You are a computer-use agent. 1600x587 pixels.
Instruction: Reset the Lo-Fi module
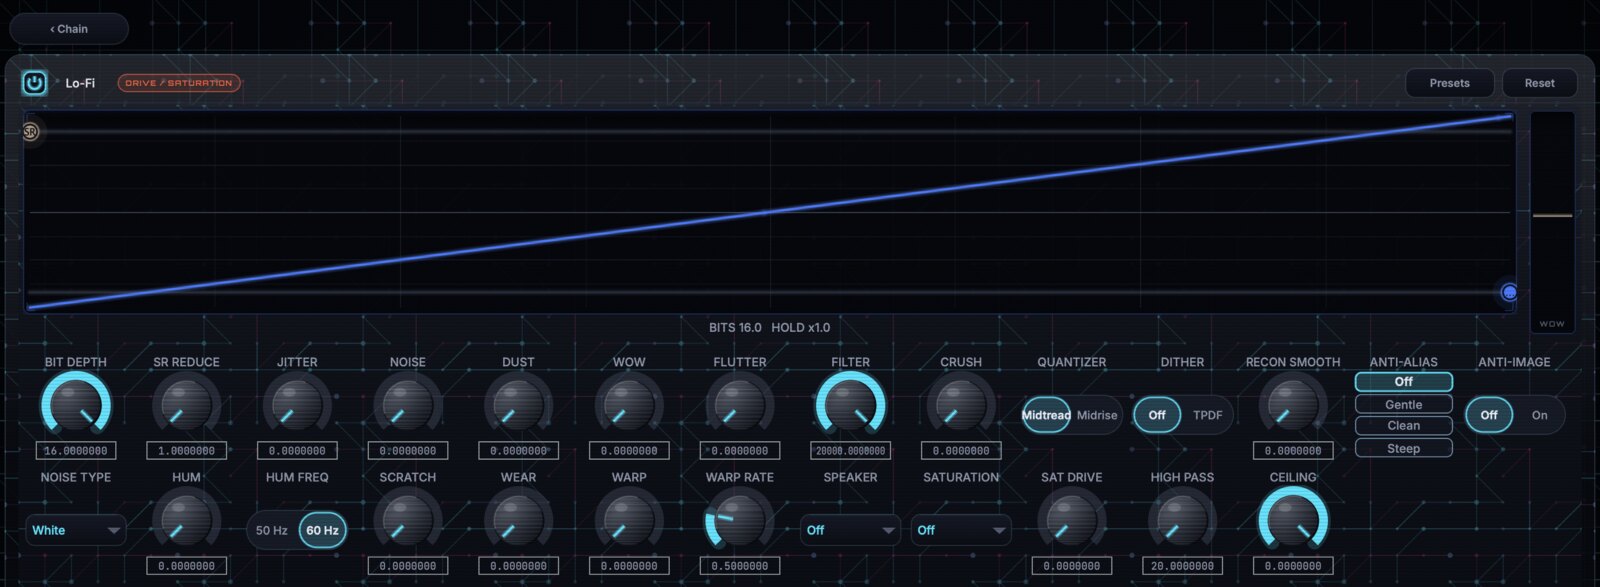coord(1539,83)
